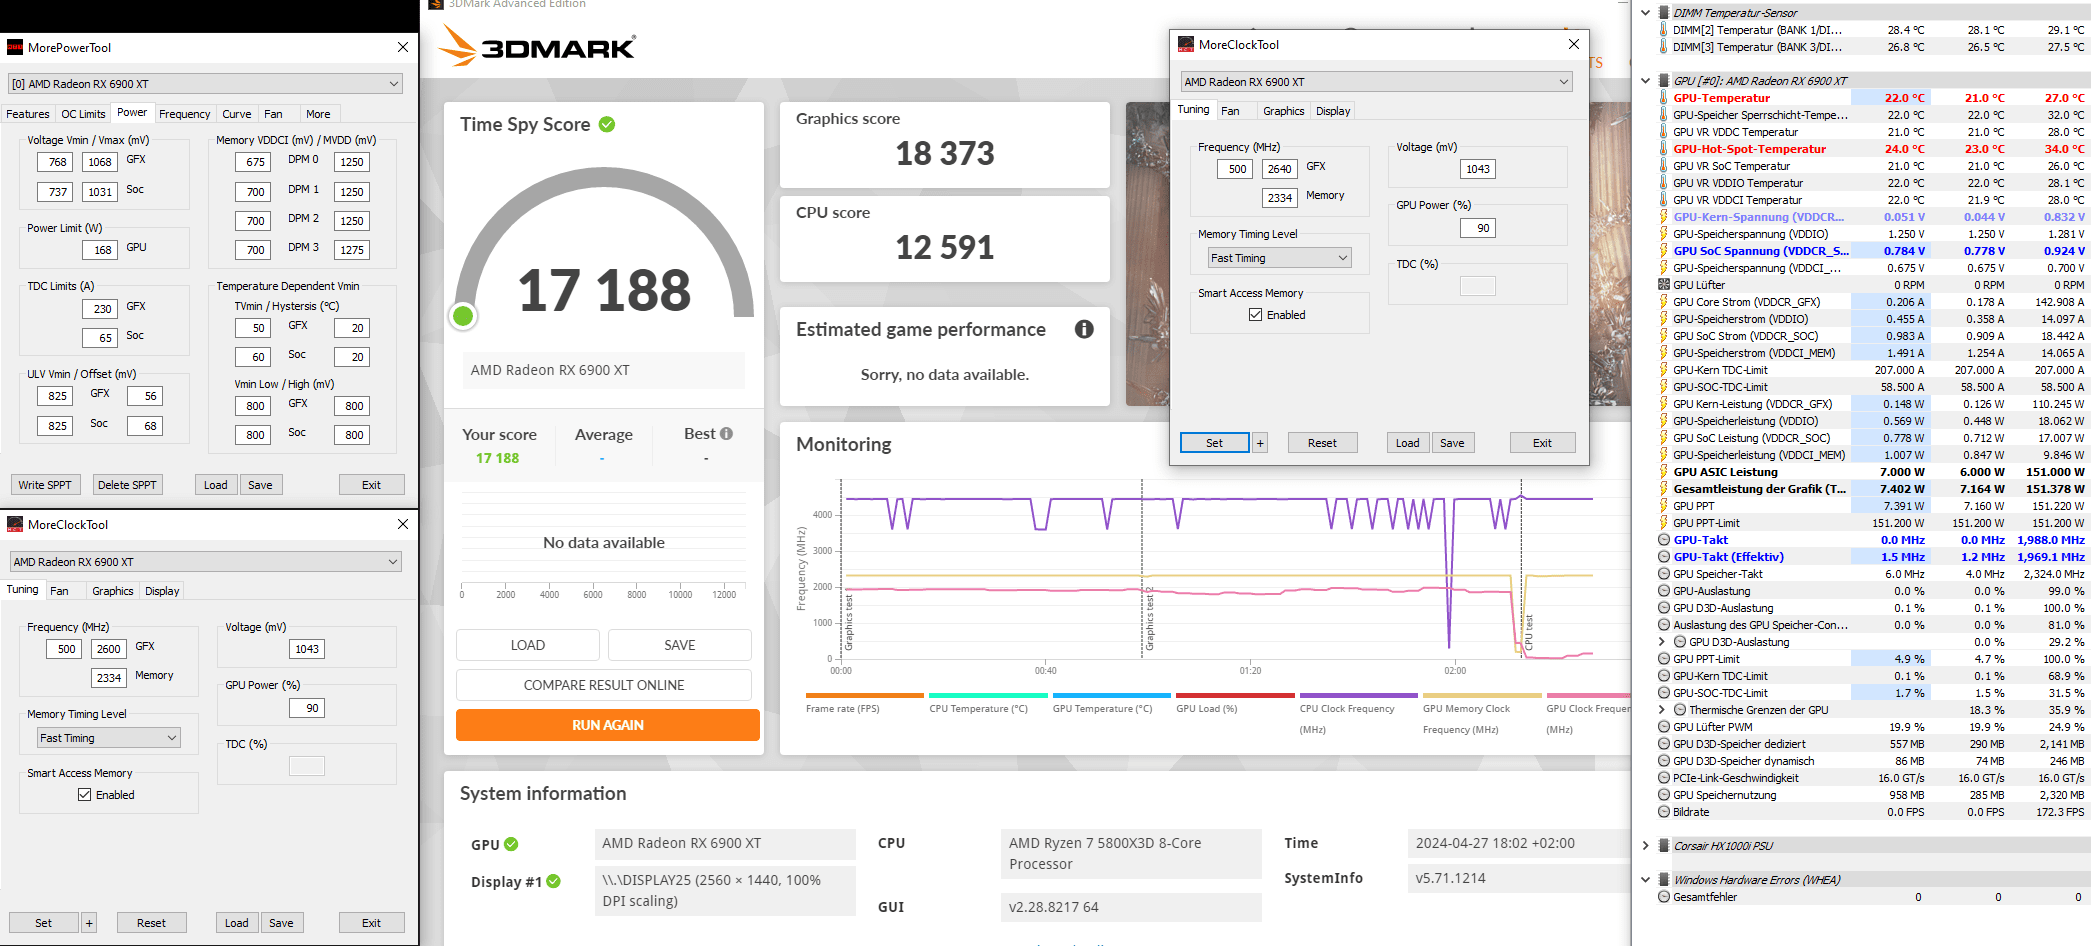
Task: Click the green dot on Time Spy gauge
Action: [463, 316]
